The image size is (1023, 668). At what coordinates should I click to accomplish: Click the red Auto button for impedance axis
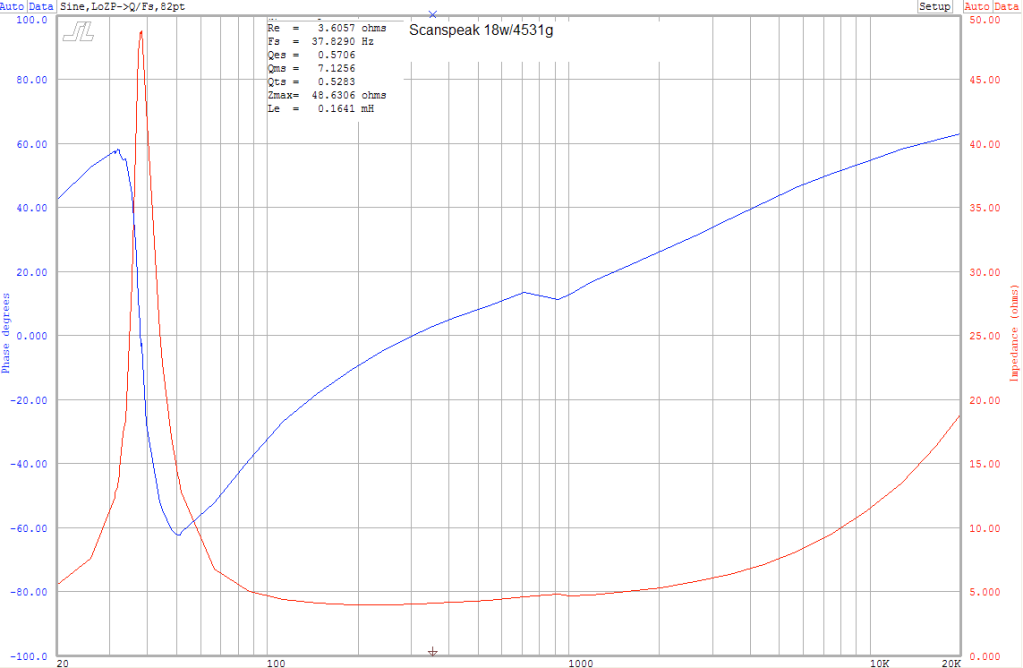click(977, 6)
